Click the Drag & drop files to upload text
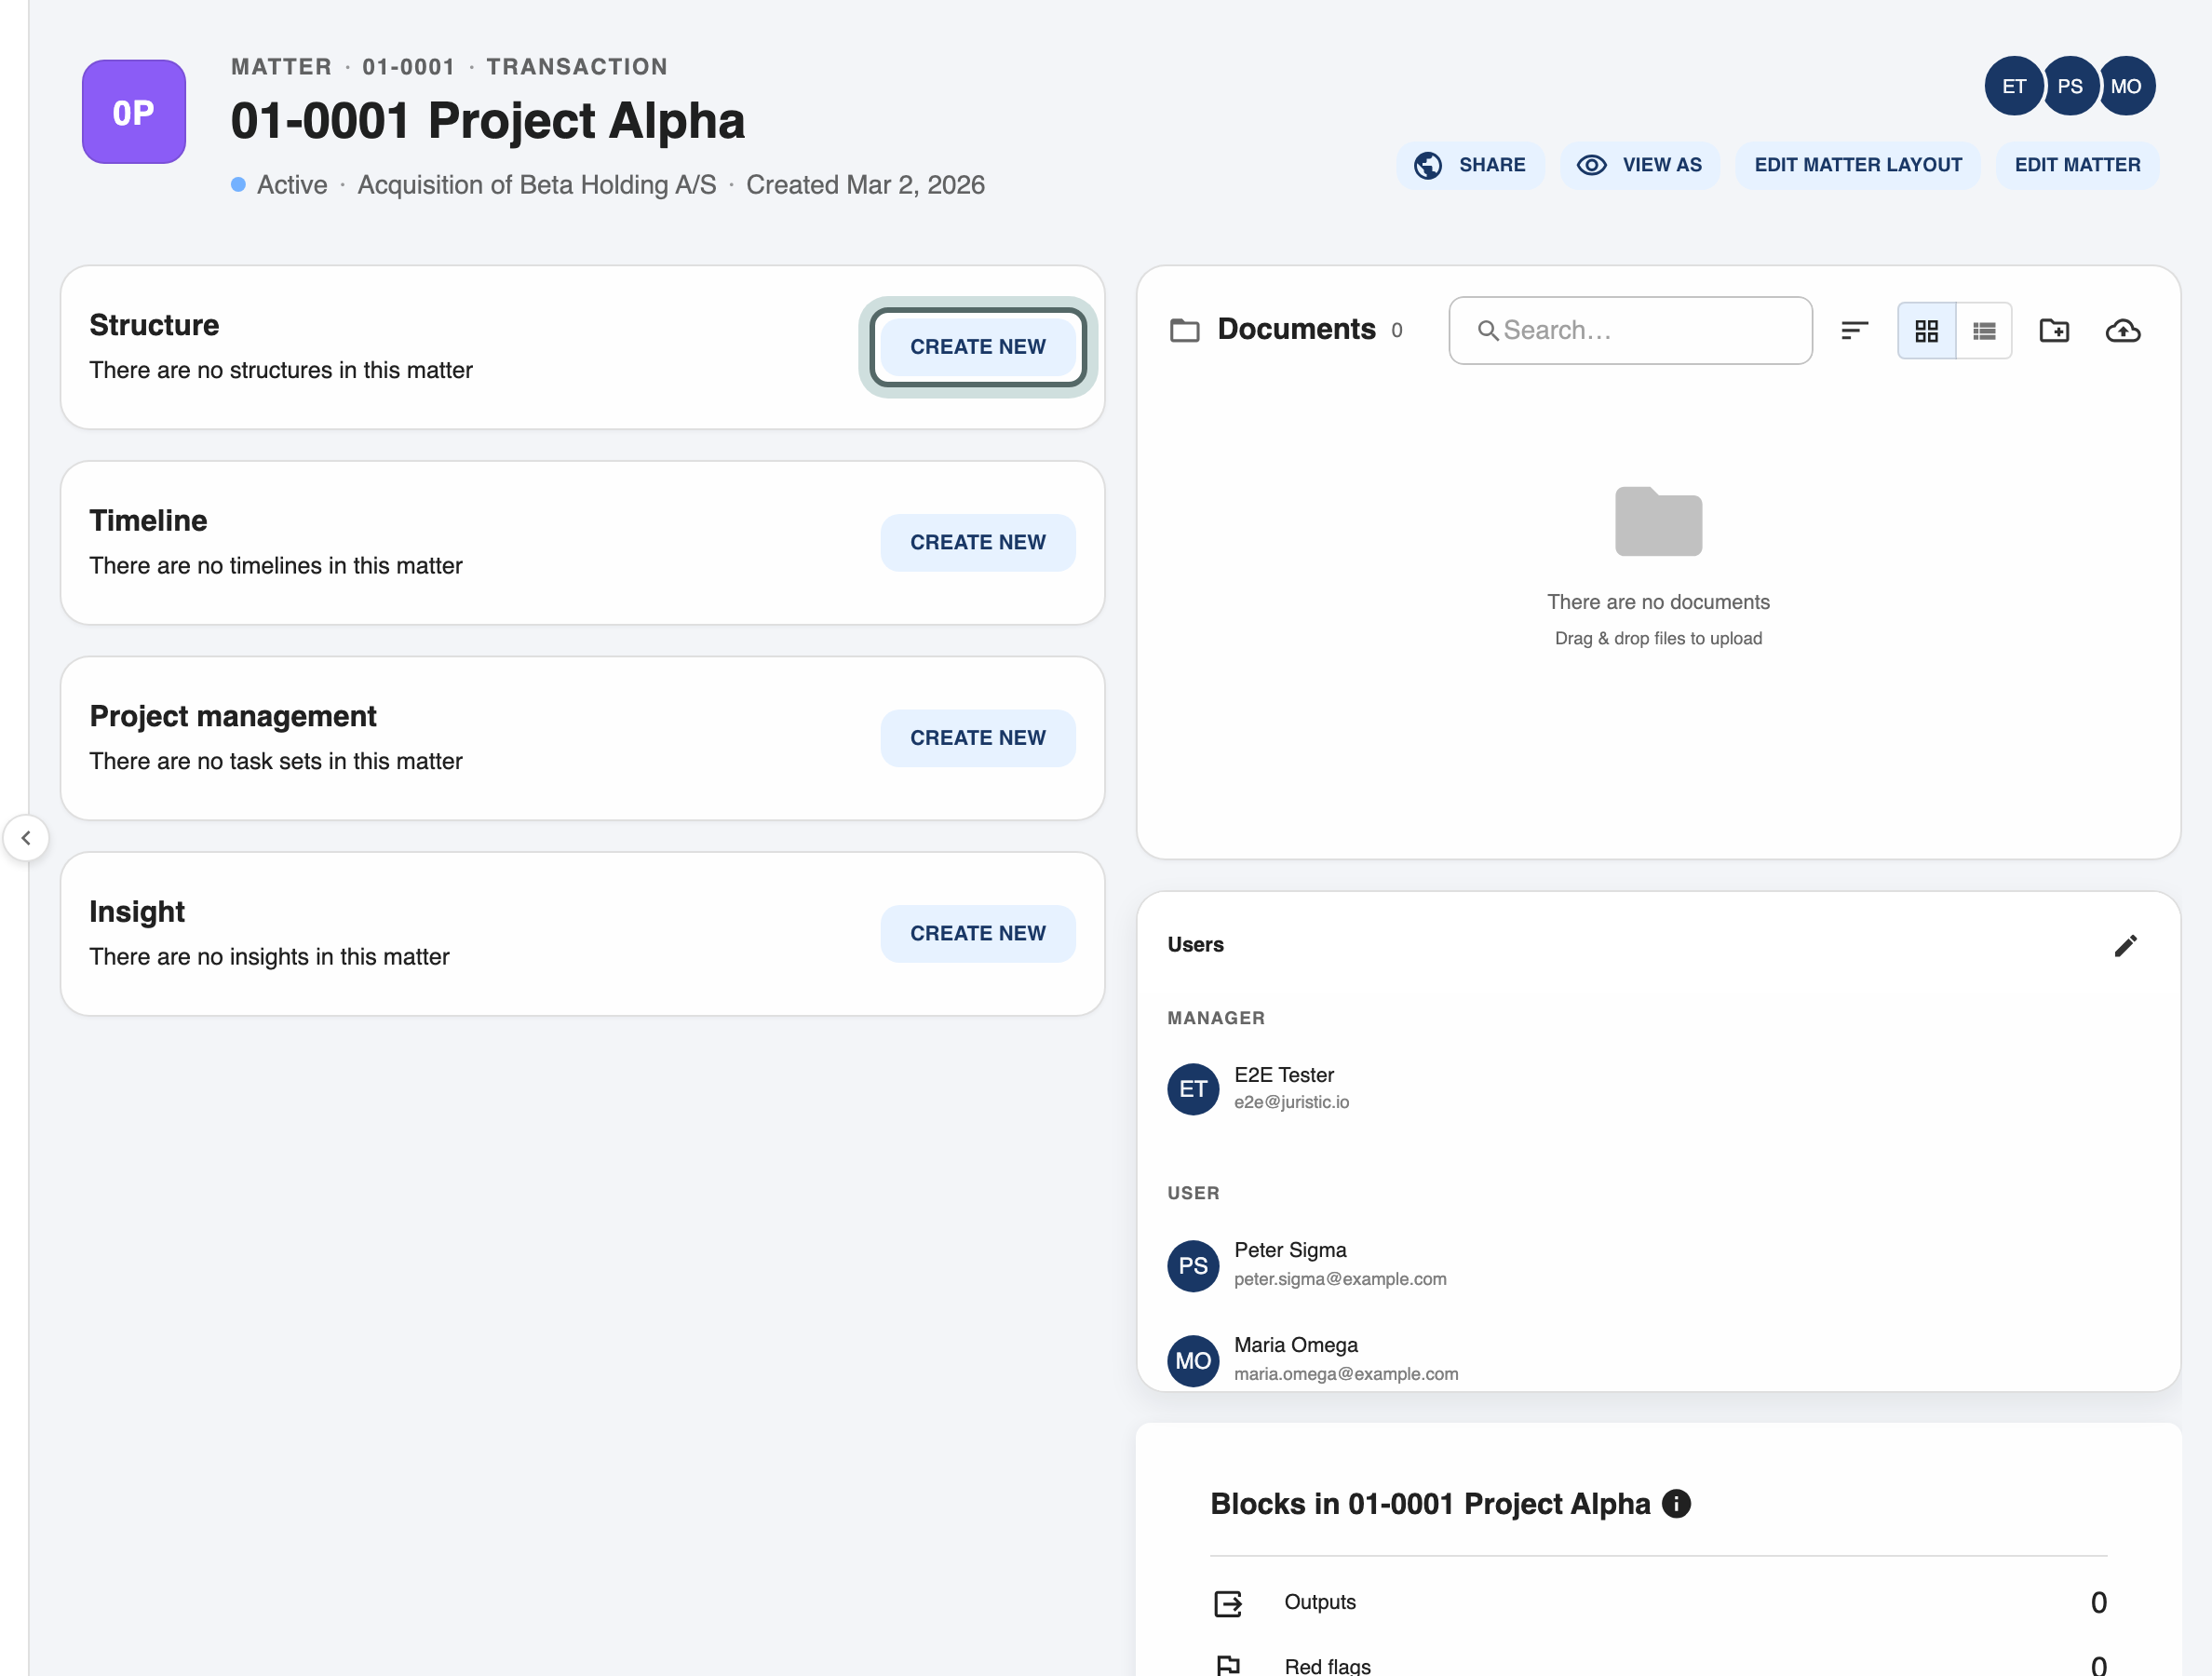 coord(1658,638)
